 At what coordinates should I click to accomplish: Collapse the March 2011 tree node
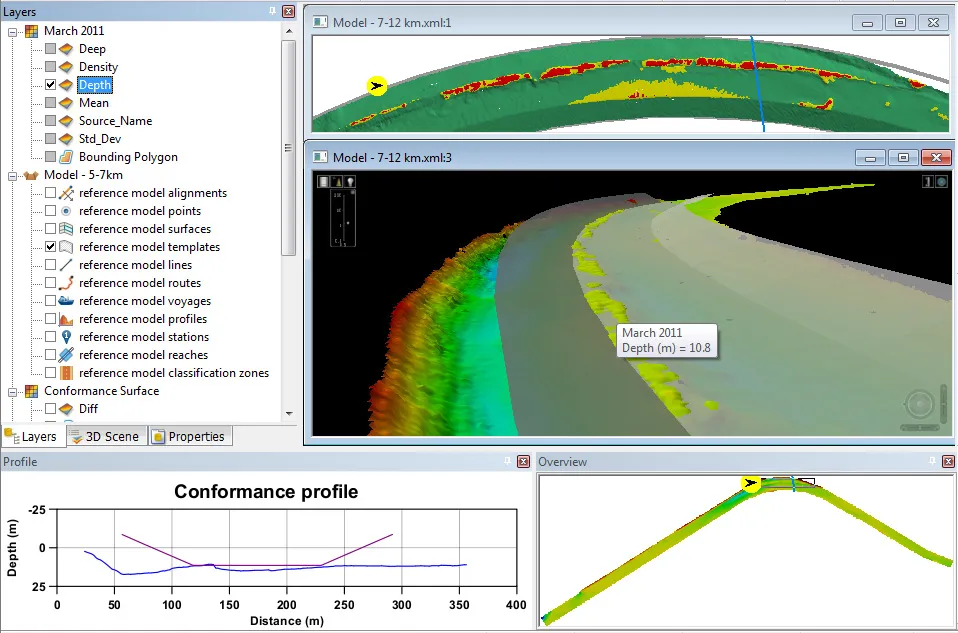tap(12, 31)
